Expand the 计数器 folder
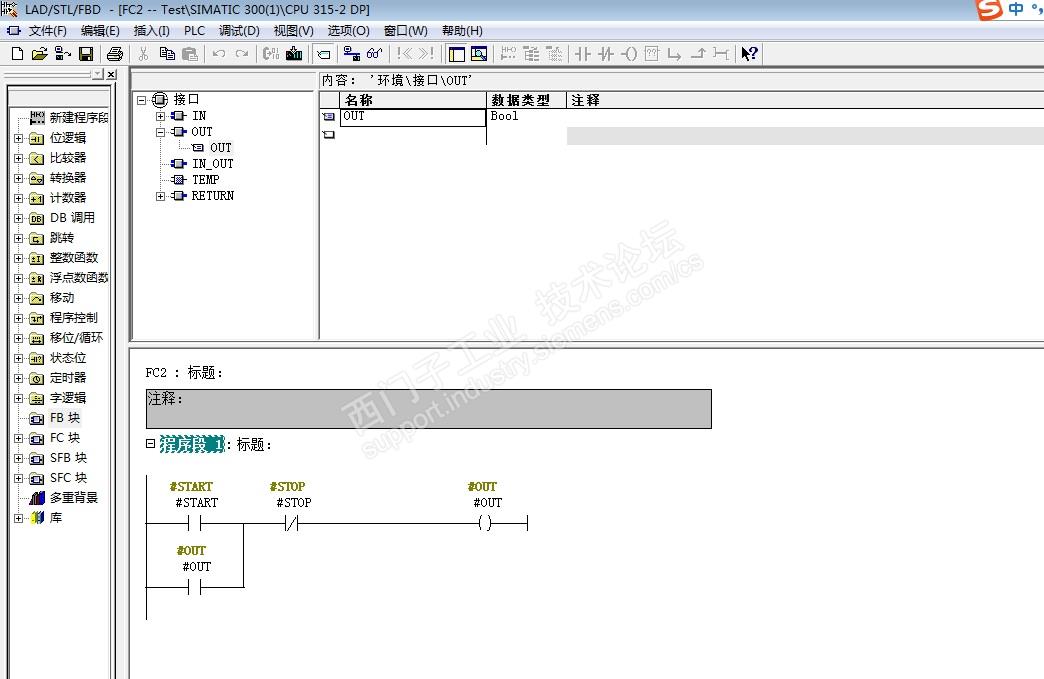Screen dimensions: 1044x679 coord(19,198)
